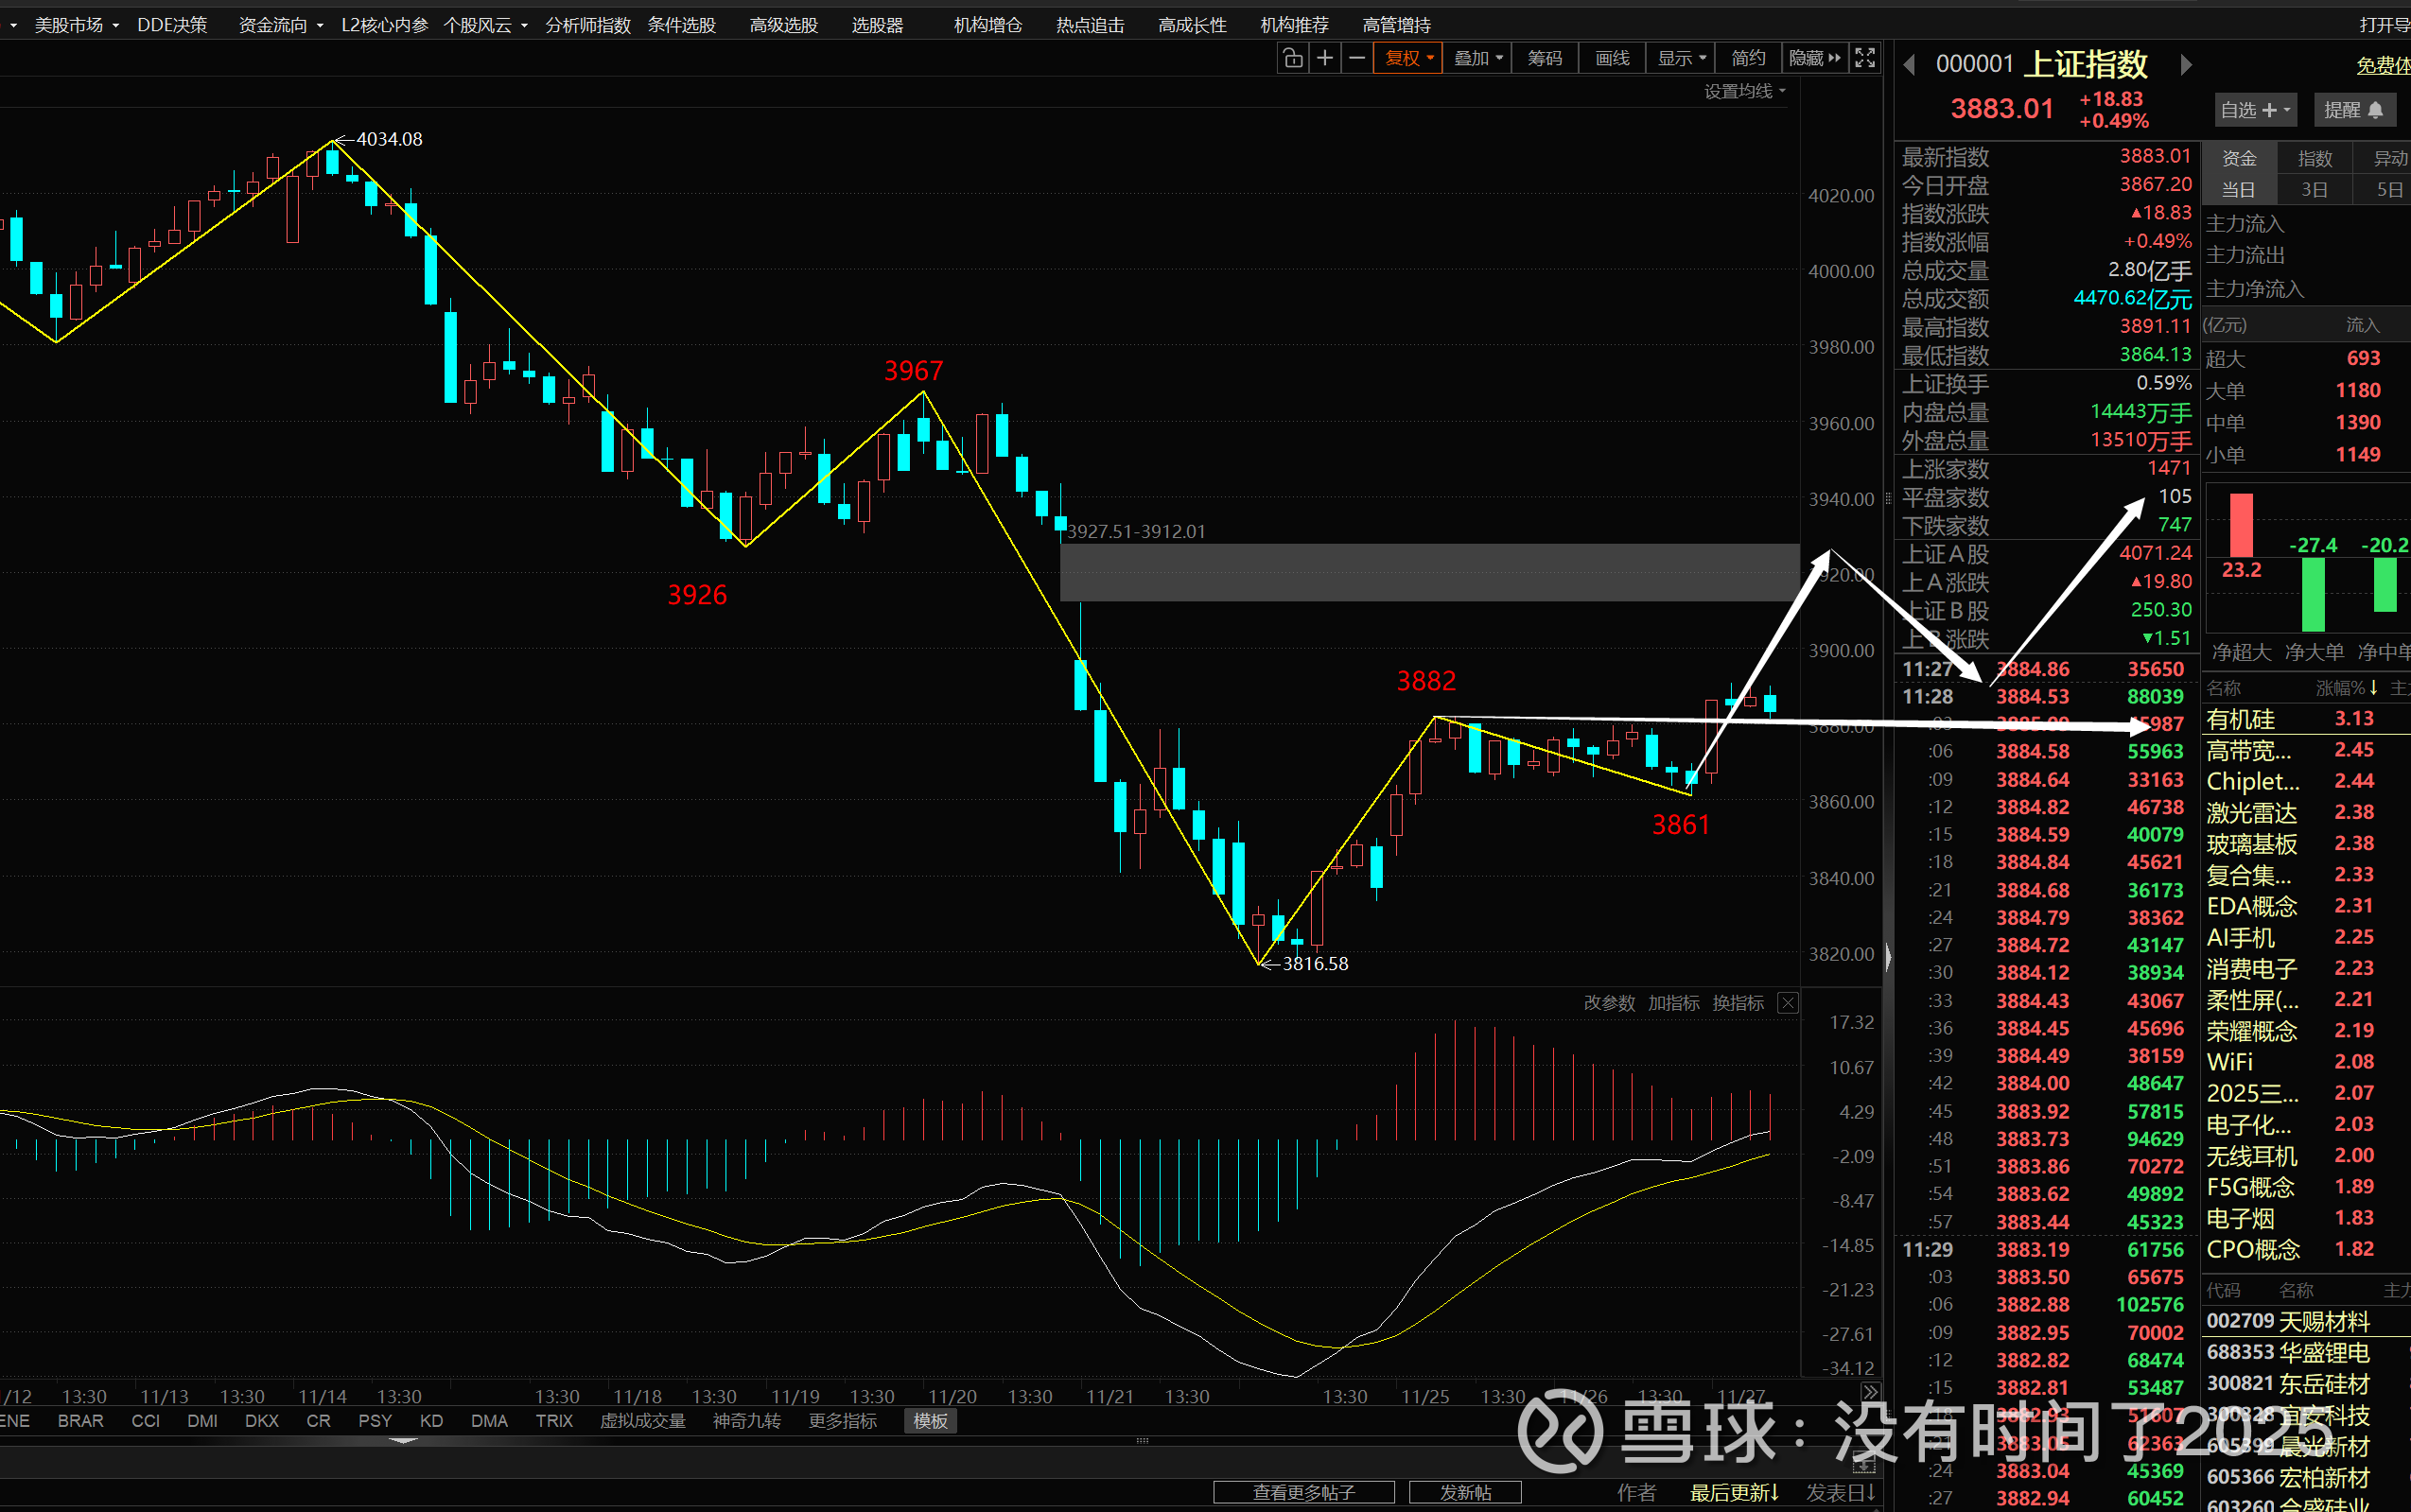Zoom out chart with minus icon
This screenshot has height=1512, width=2411.
(x=1357, y=58)
